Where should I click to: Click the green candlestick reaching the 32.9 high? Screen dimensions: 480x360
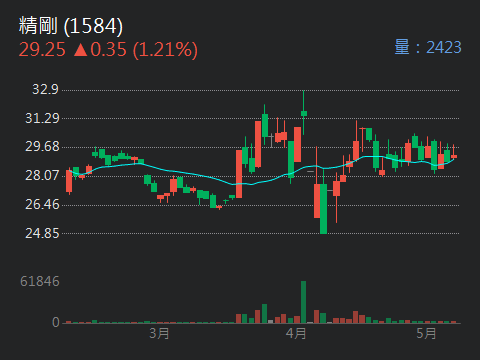304,113
